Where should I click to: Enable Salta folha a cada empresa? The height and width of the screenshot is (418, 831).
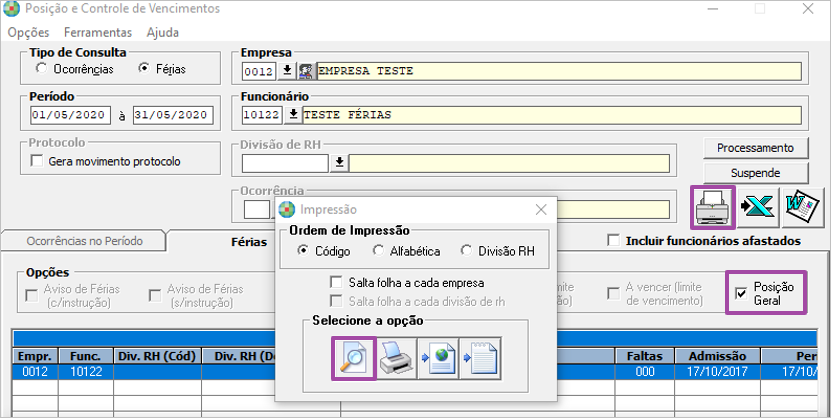coord(335,282)
